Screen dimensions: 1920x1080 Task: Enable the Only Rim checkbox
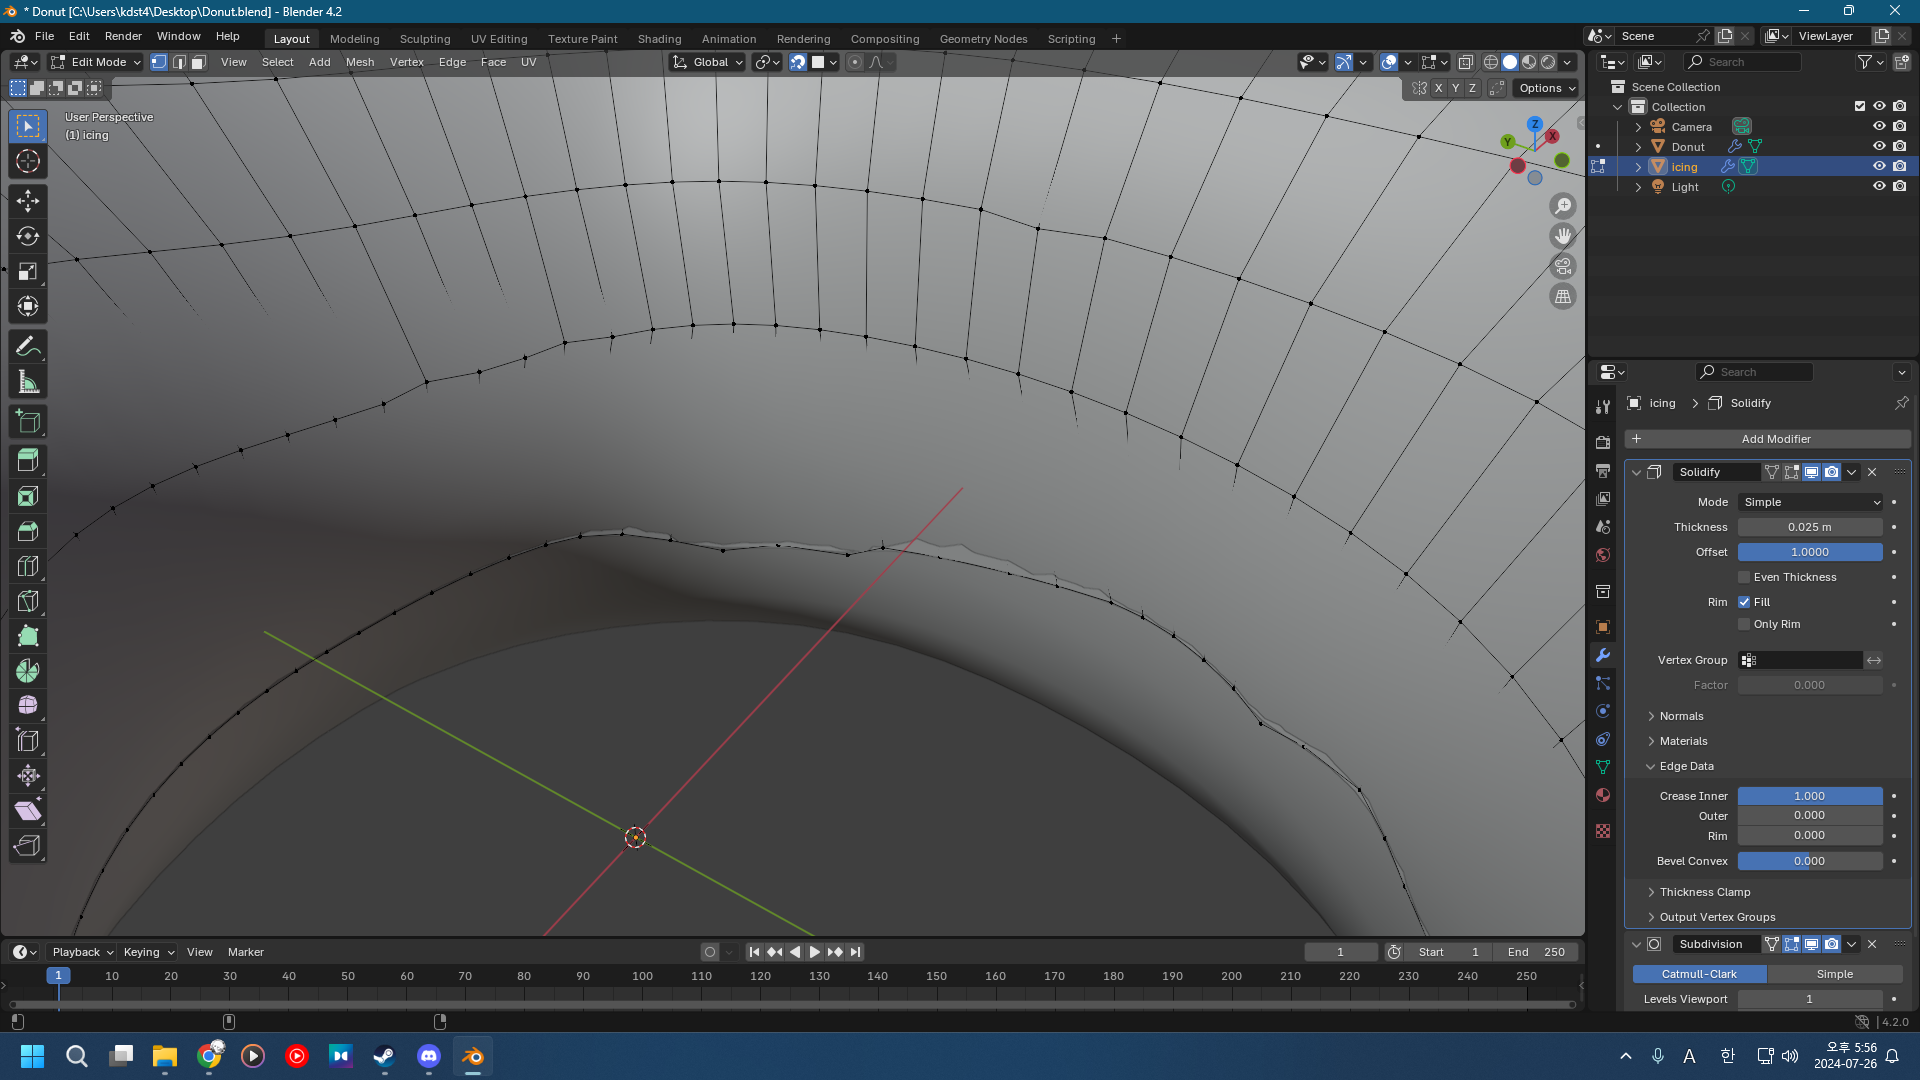tap(1744, 624)
